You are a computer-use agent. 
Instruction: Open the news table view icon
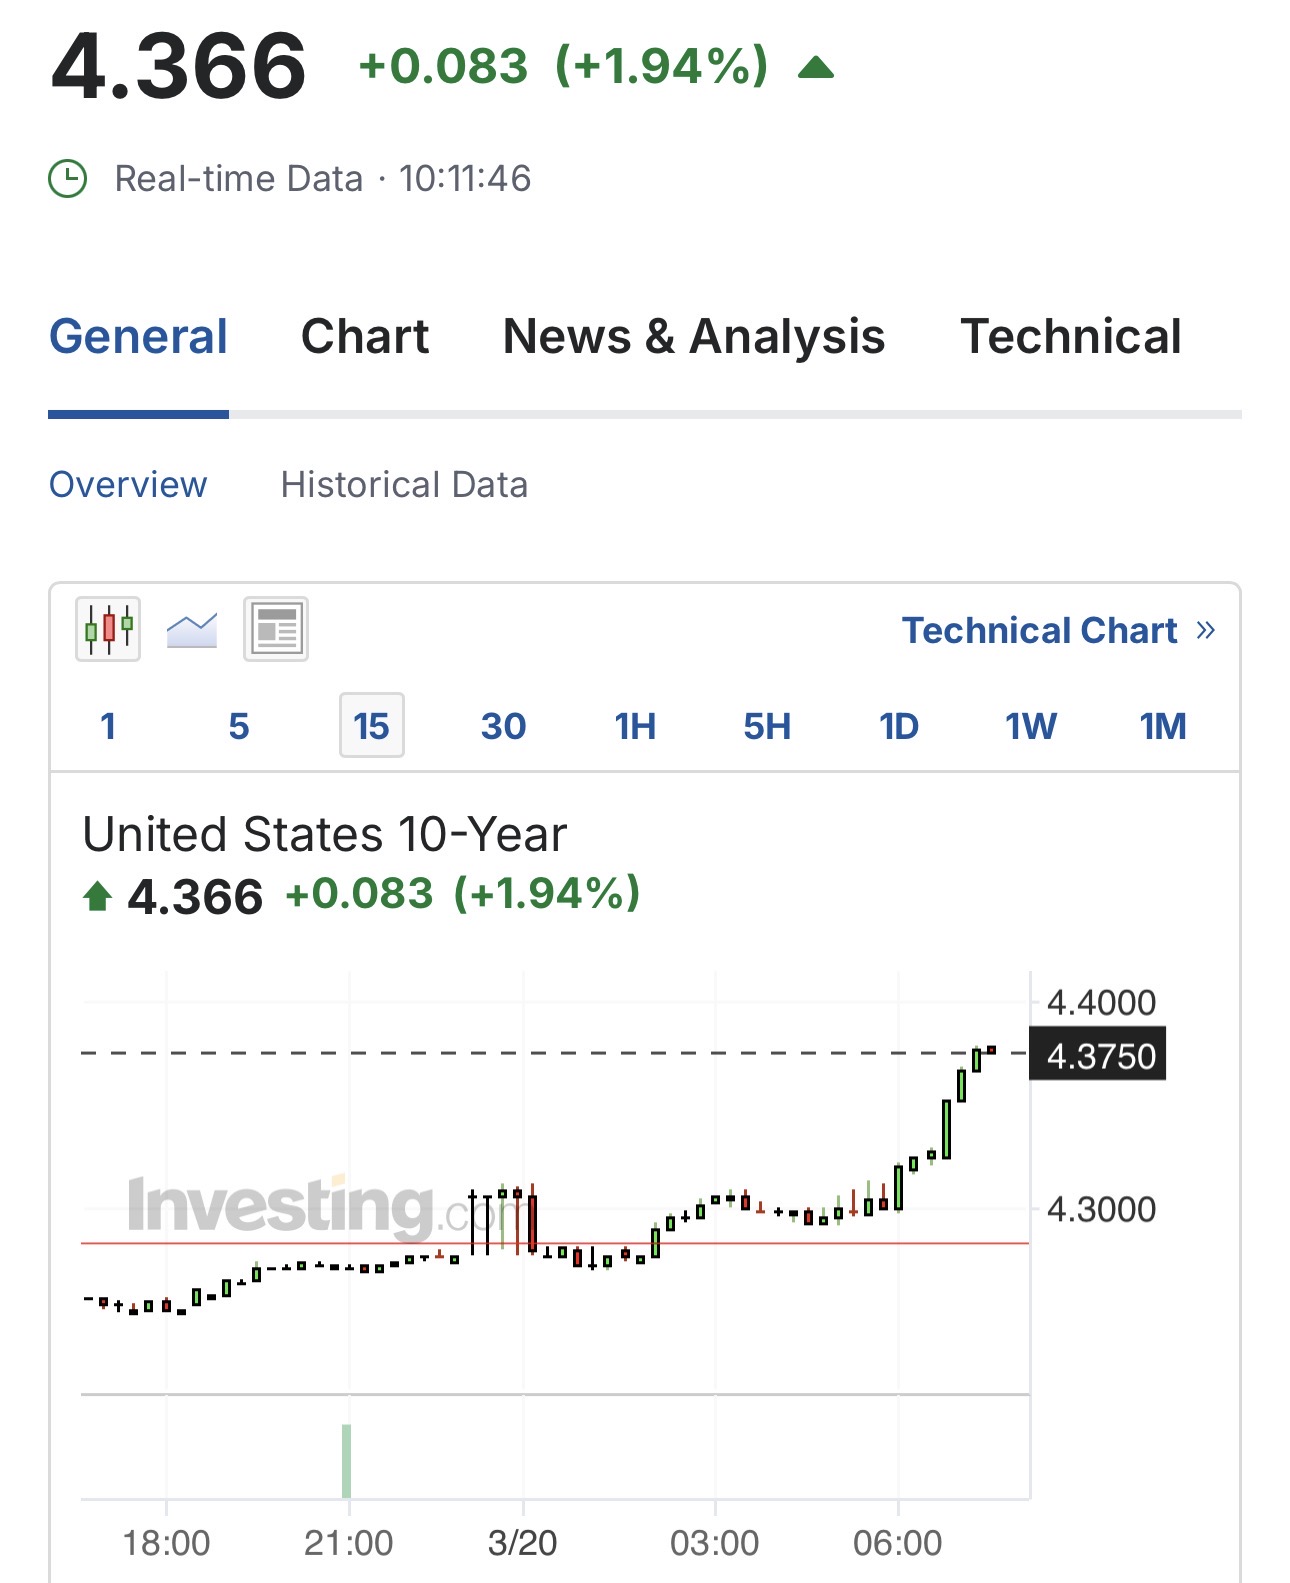[276, 629]
